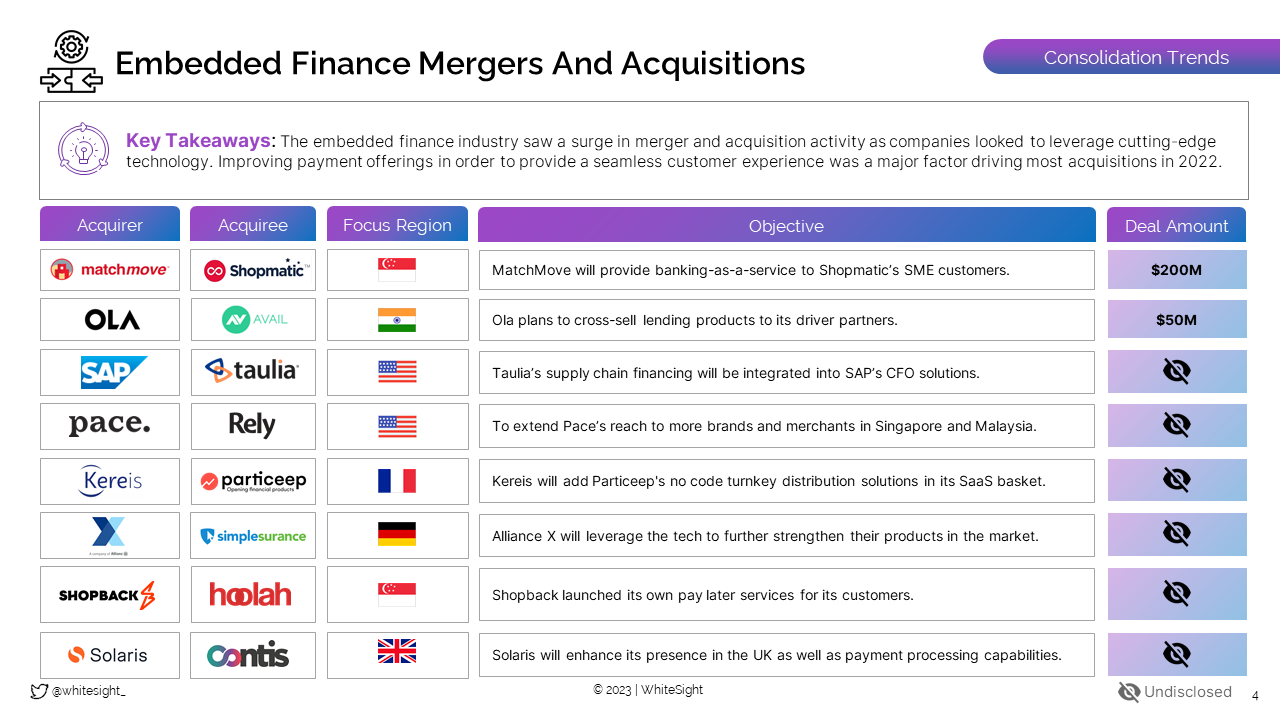Click the Objective column header
This screenshot has height=720, width=1280.
(x=786, y=226)
